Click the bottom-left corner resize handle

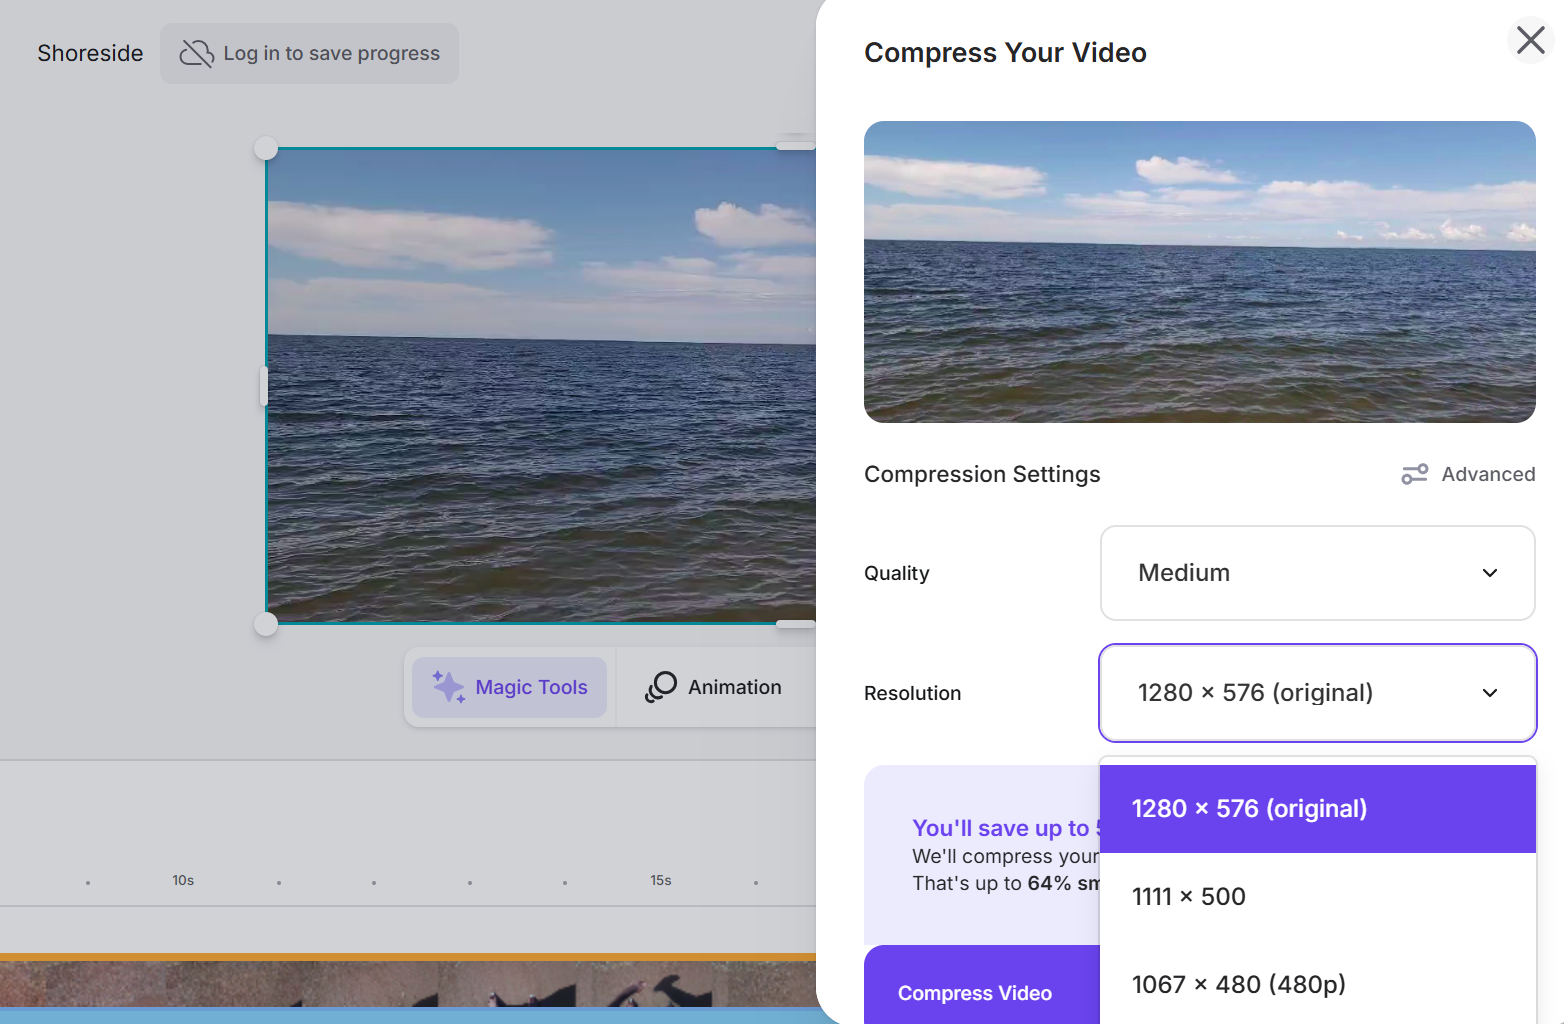266,624
